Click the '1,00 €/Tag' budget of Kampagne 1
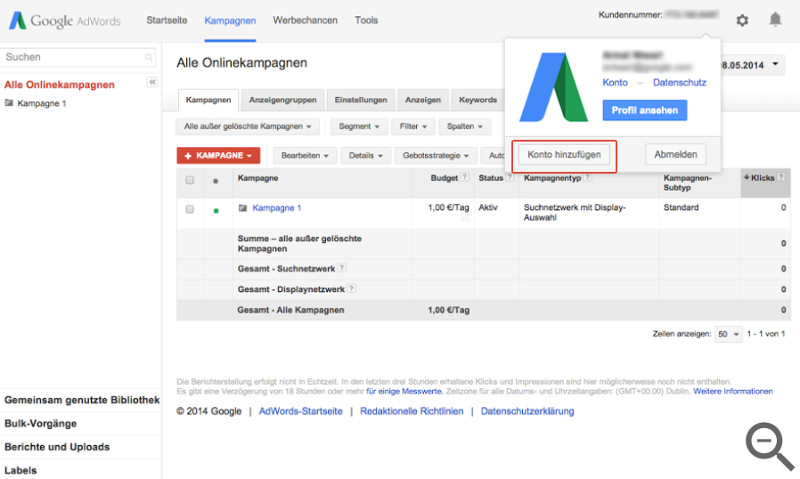800x479 pixels. [448, 208]
